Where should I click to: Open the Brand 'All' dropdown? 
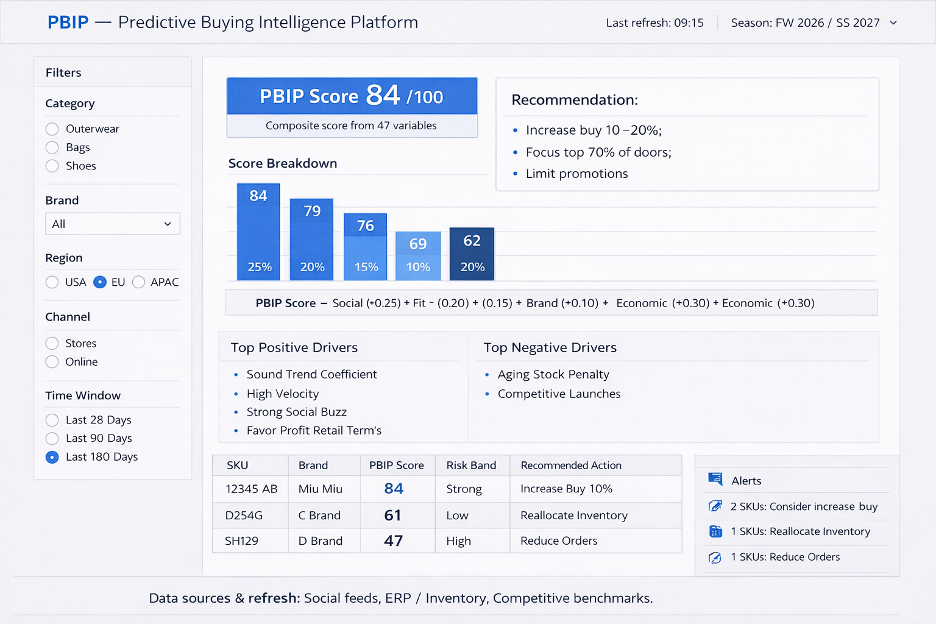point(113,224)
